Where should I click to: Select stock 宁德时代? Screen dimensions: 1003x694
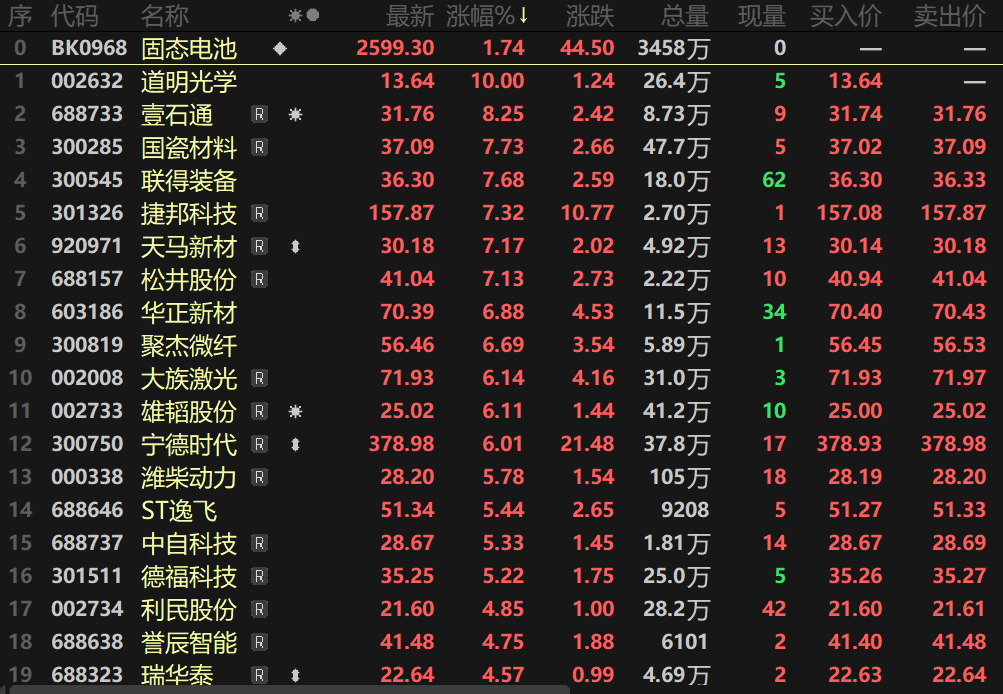tap(189, 445)
